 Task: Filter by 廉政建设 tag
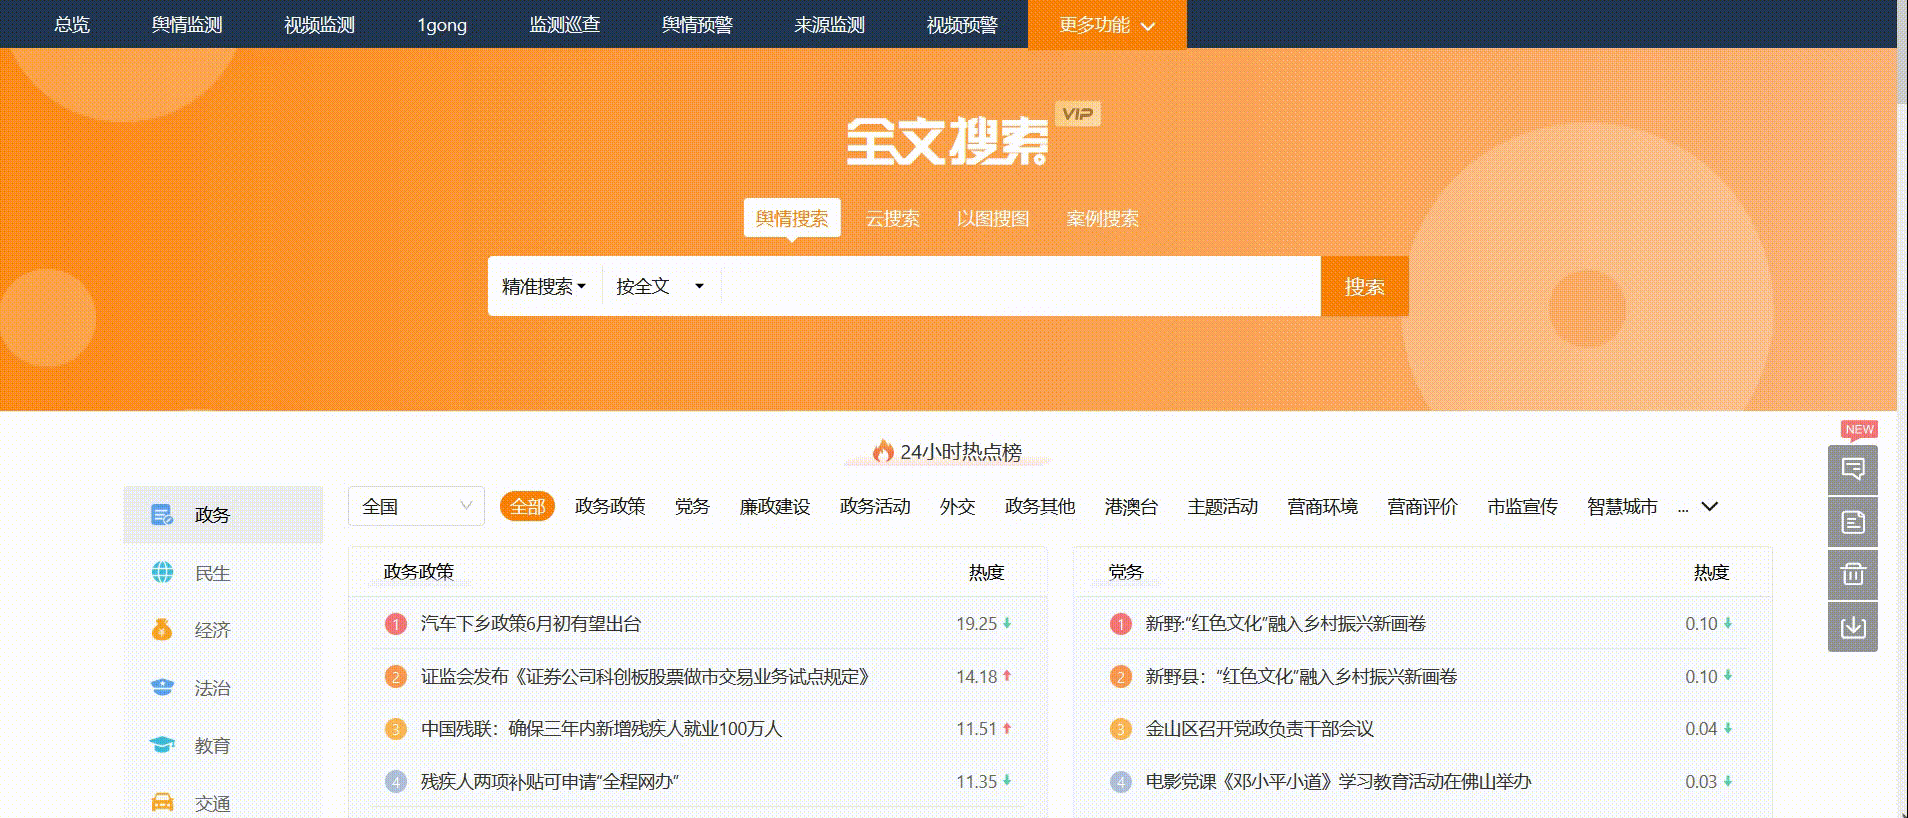click(x=775, y=507)
